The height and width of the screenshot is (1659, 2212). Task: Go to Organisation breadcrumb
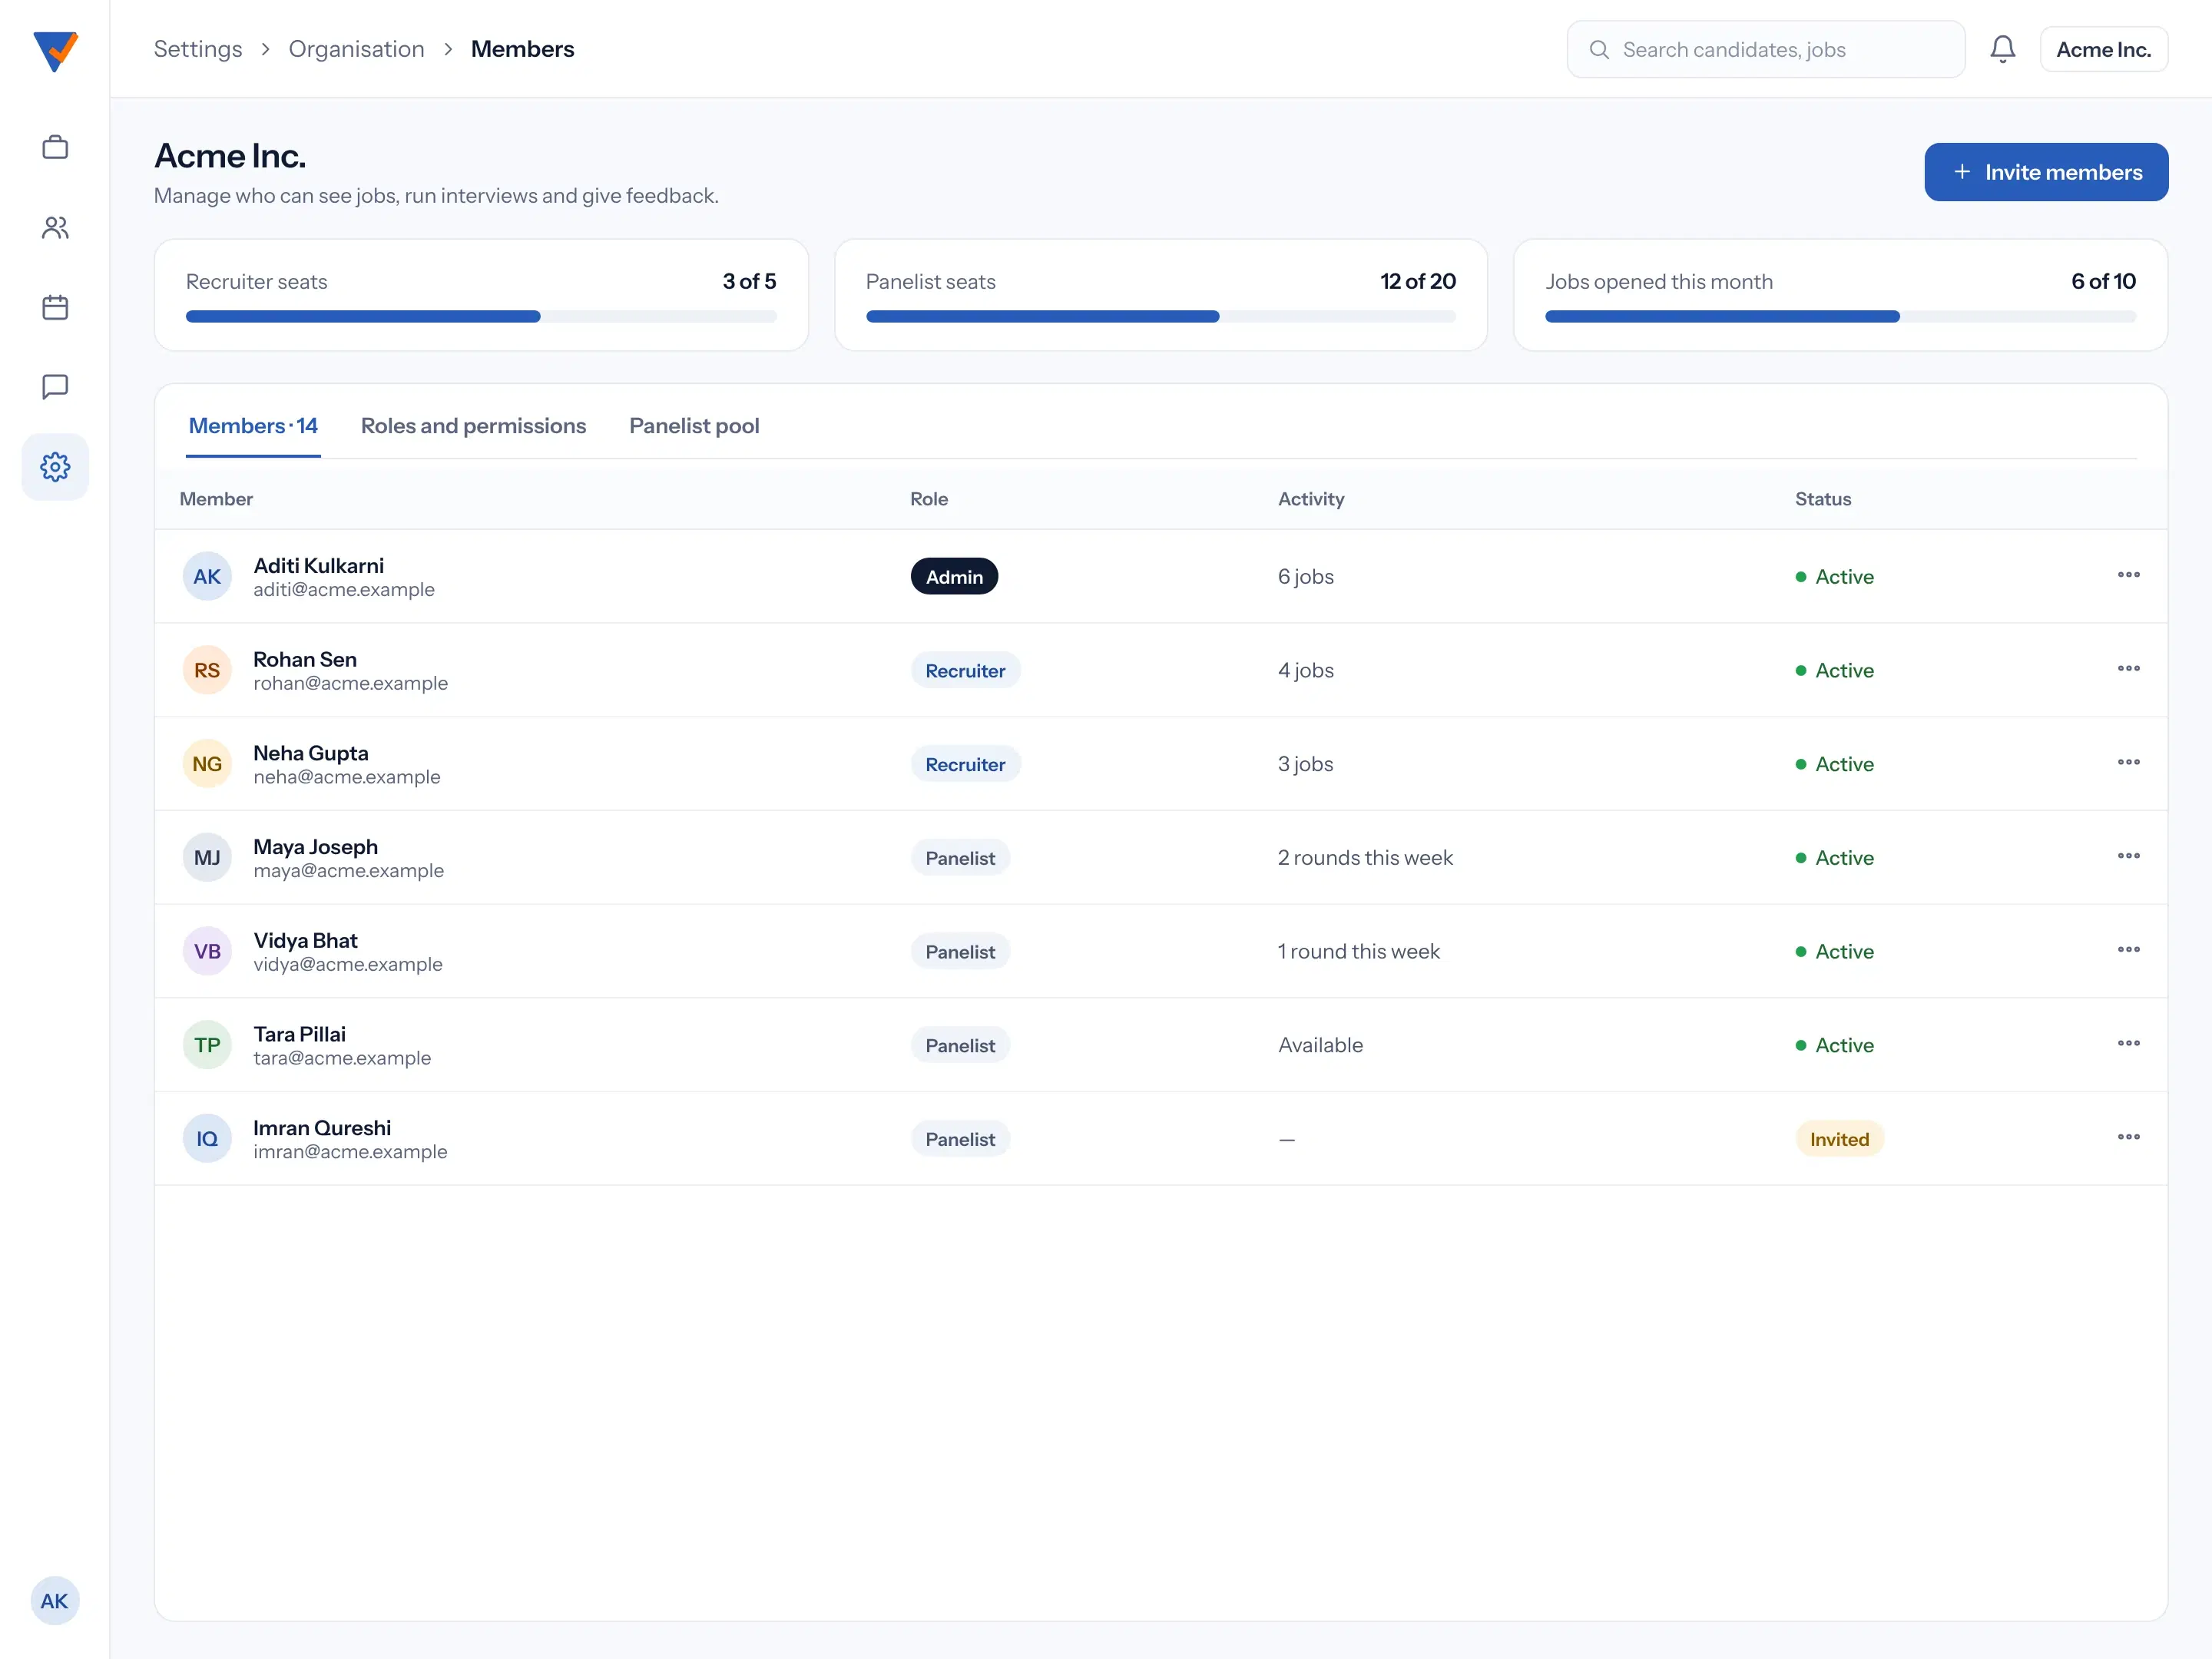click(x=356, y=49)
